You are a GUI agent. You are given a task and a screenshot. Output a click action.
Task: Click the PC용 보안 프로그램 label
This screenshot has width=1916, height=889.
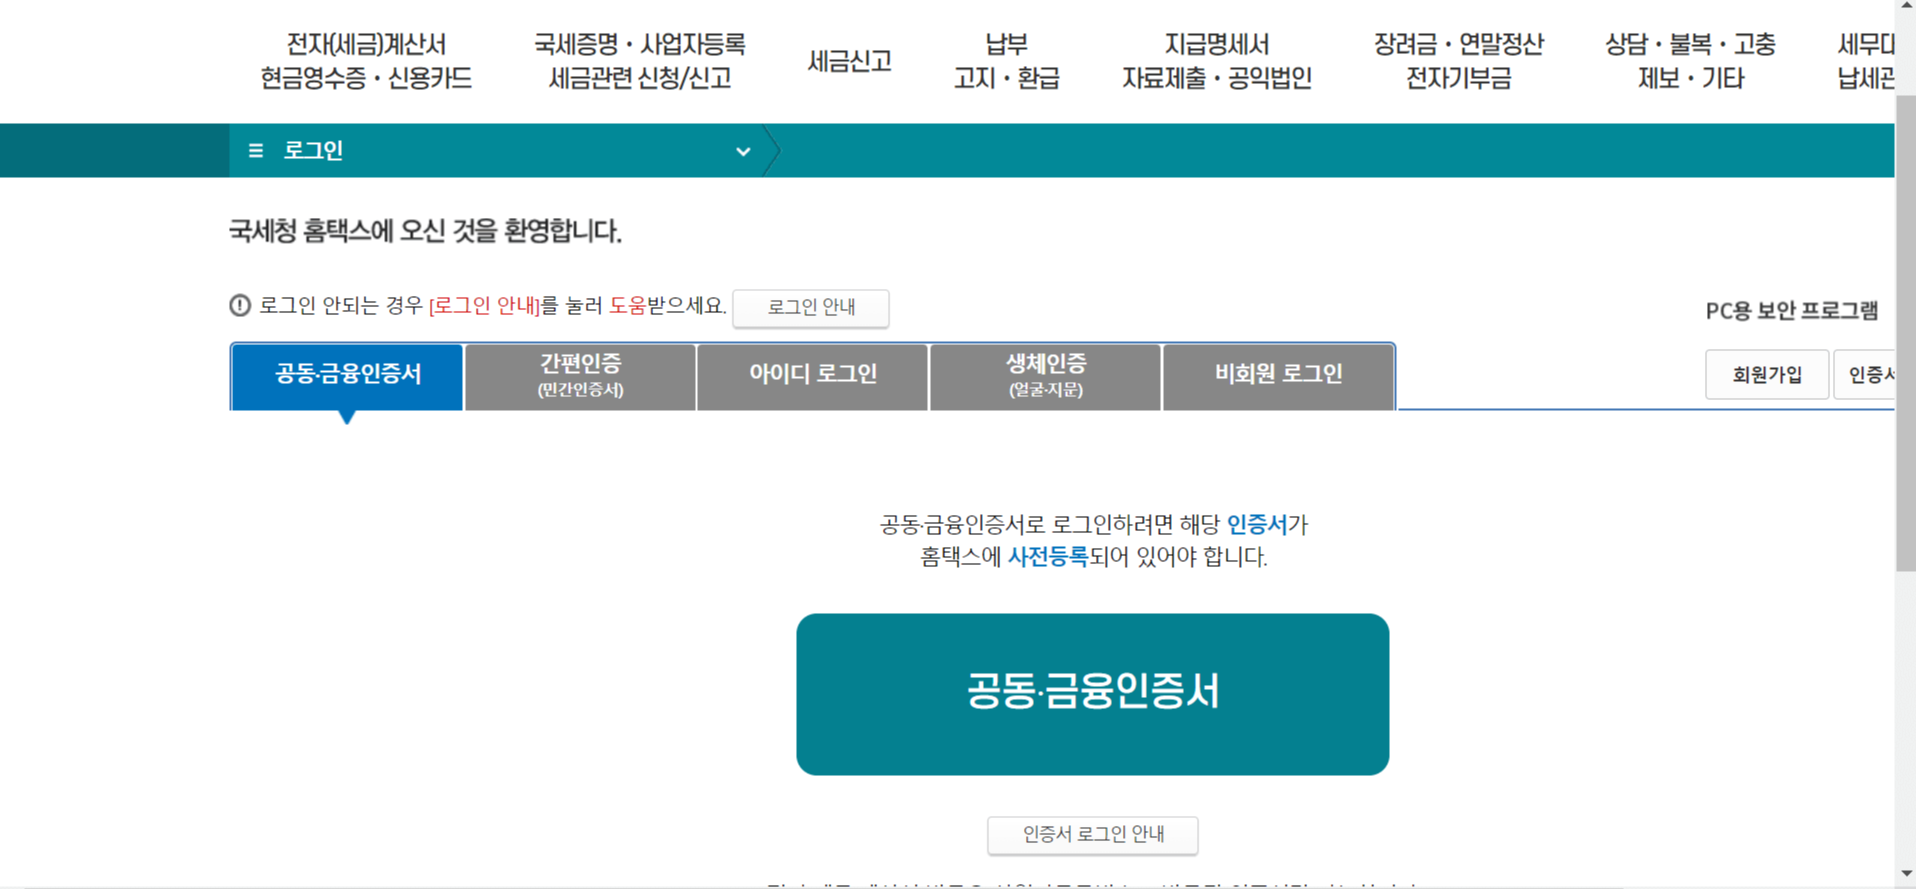coord(1791,311)
